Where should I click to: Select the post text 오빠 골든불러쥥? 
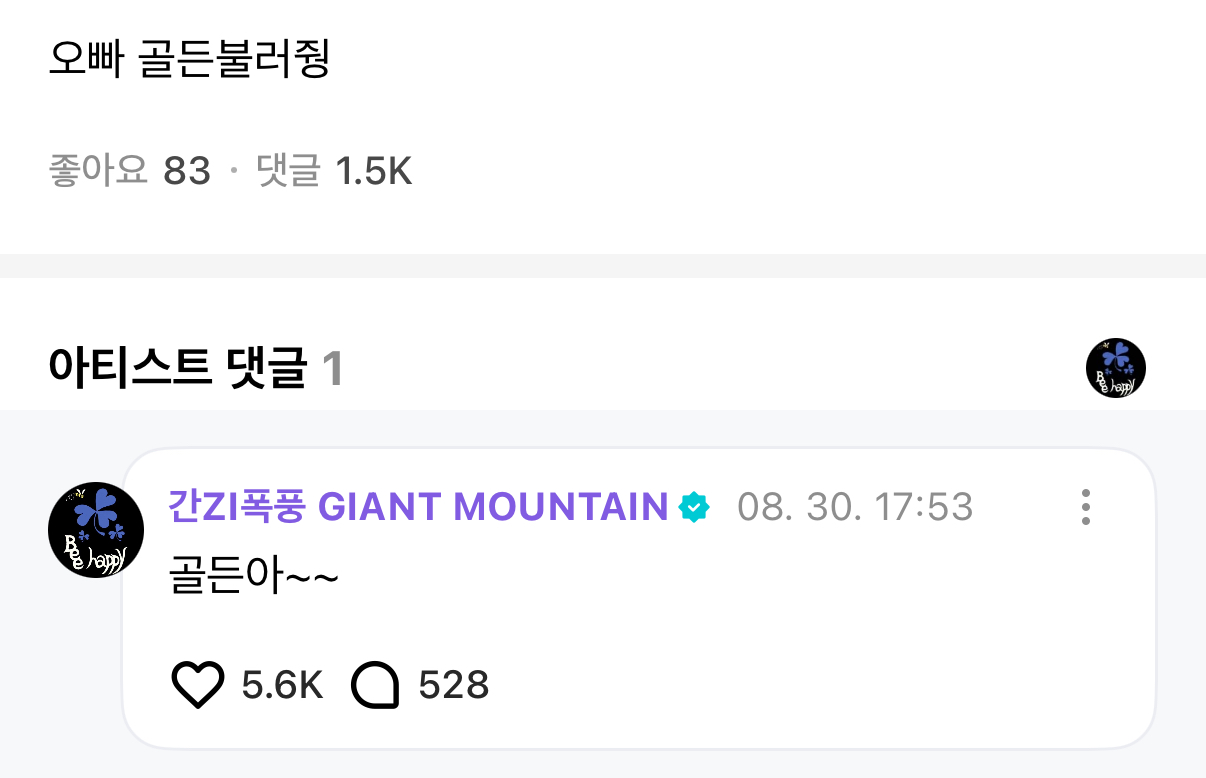[189, 60]
